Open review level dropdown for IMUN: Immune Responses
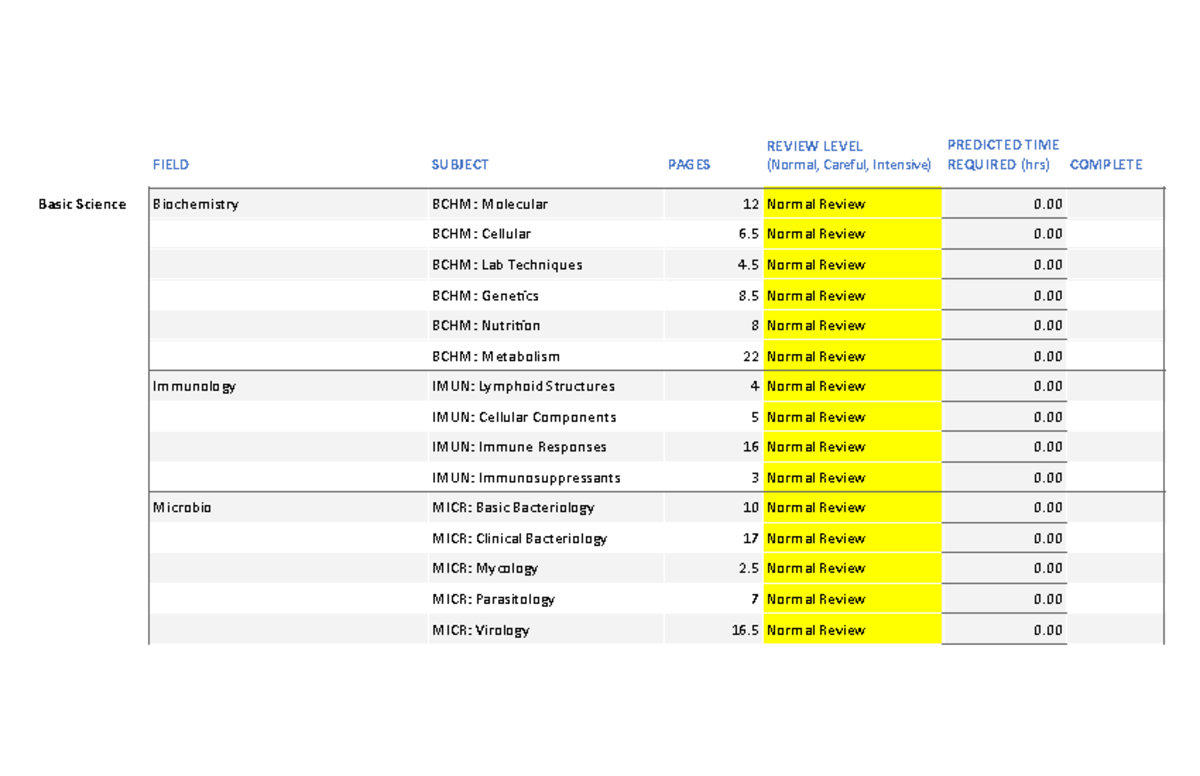Screen dimensions: 1200x776 tap(851, 446)
